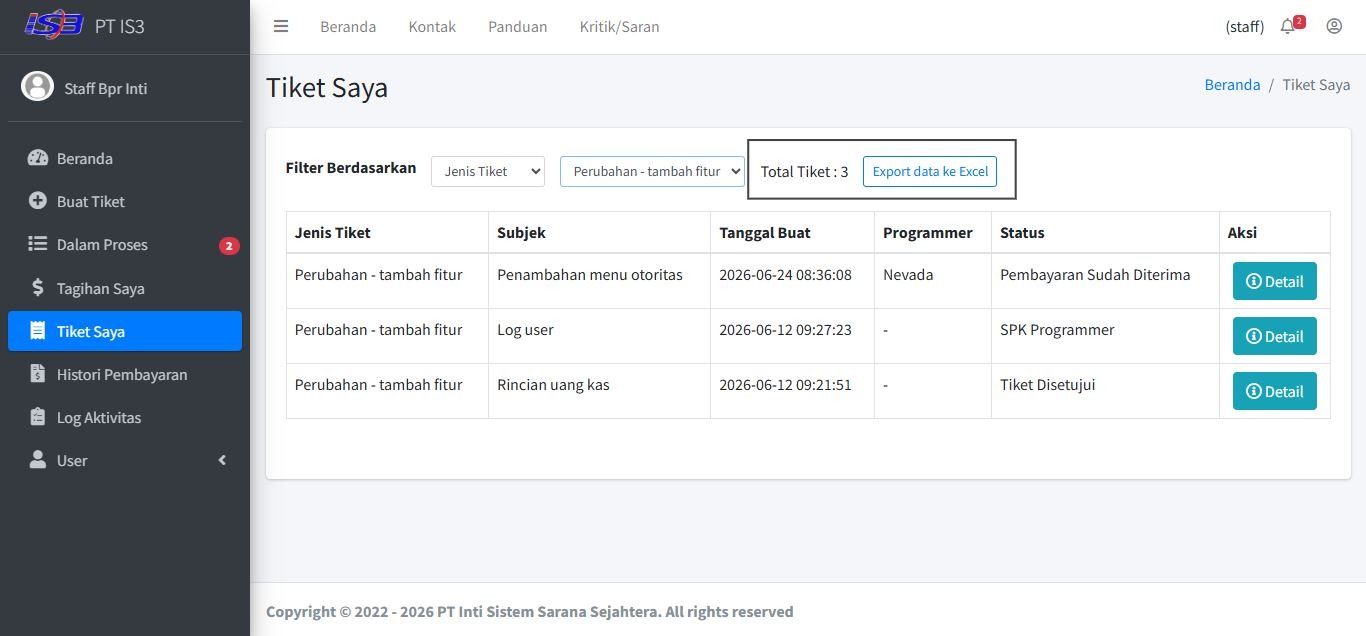Go to Tagihan Saya in sidebar
The image size is (1366, 636).
(125, 288)
